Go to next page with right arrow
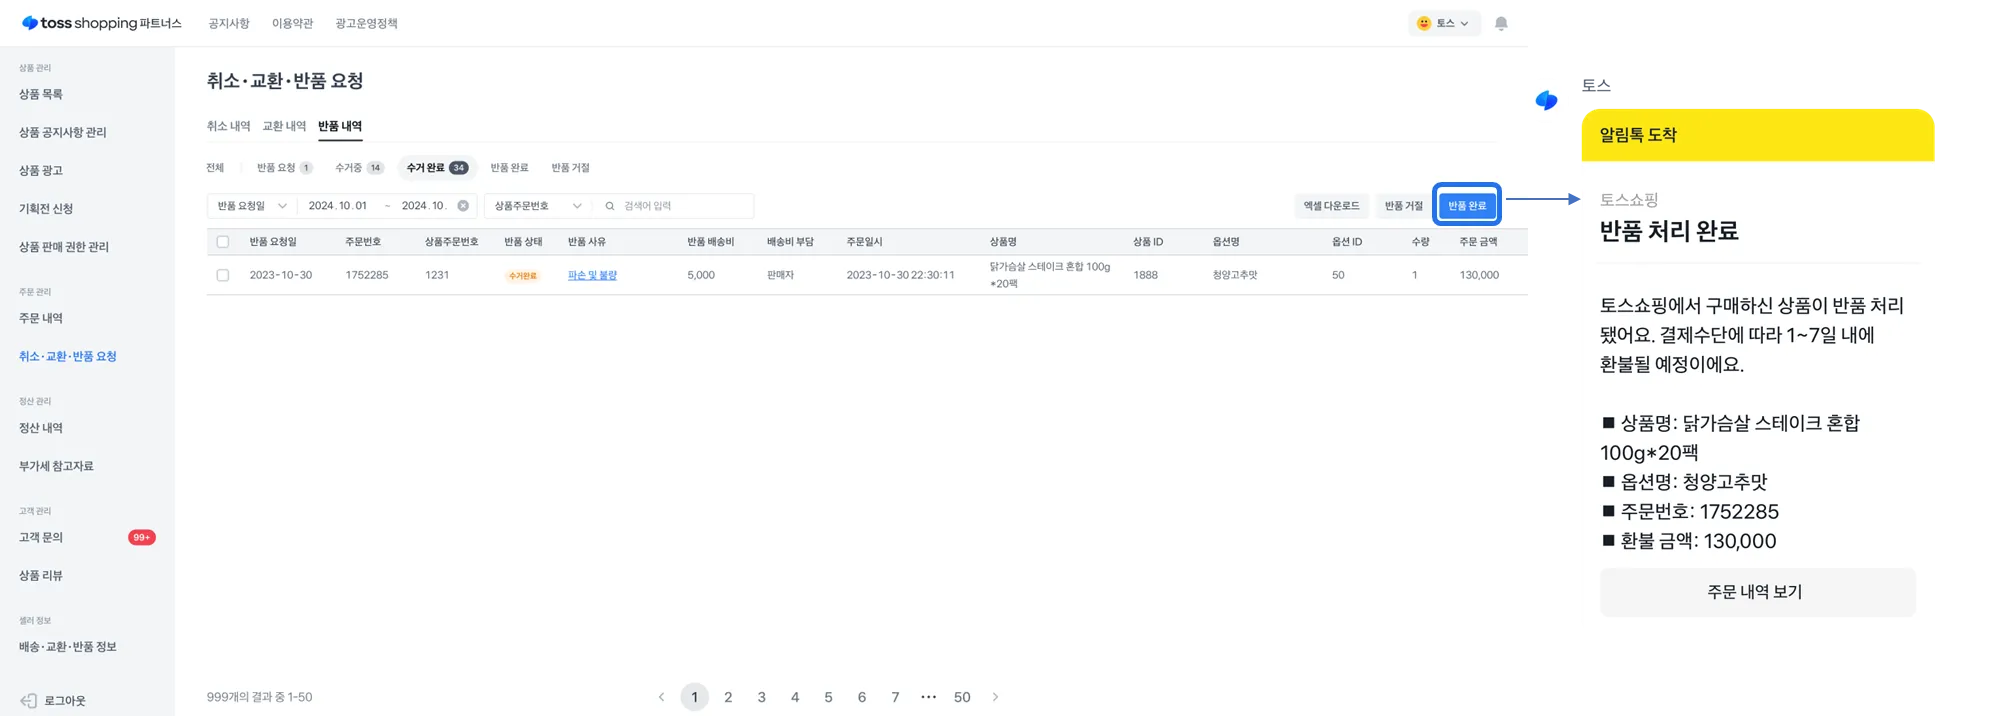The image size is (1996, 716). coord(995,697)
